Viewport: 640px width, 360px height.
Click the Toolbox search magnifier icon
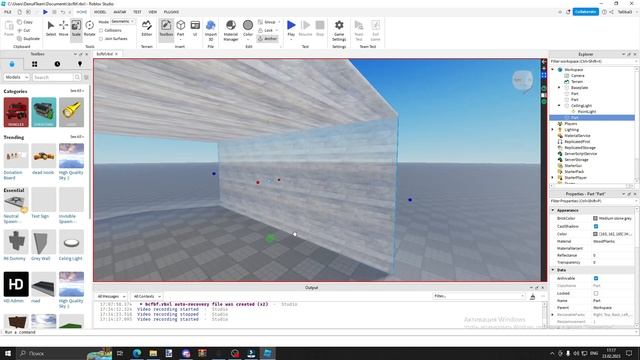[77, 77]
